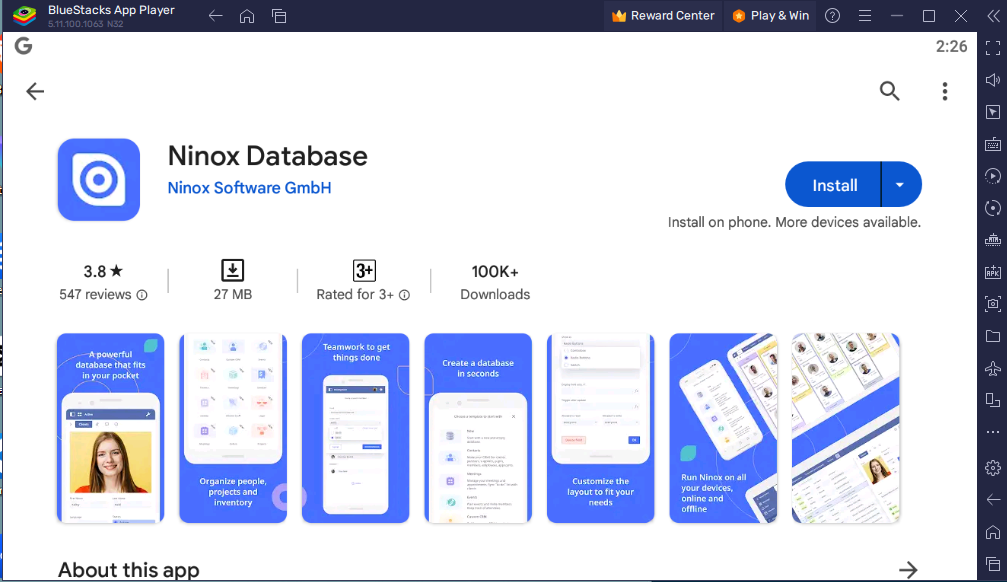
Task: Open home from the title bar house icon
Action: coord(247,16)
